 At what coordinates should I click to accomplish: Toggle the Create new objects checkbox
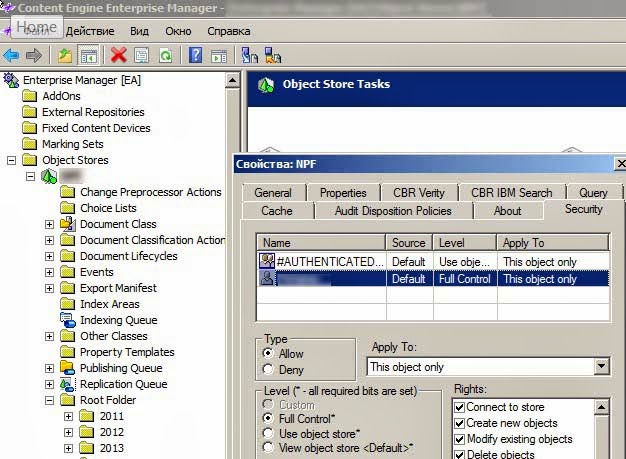(460, 423)
